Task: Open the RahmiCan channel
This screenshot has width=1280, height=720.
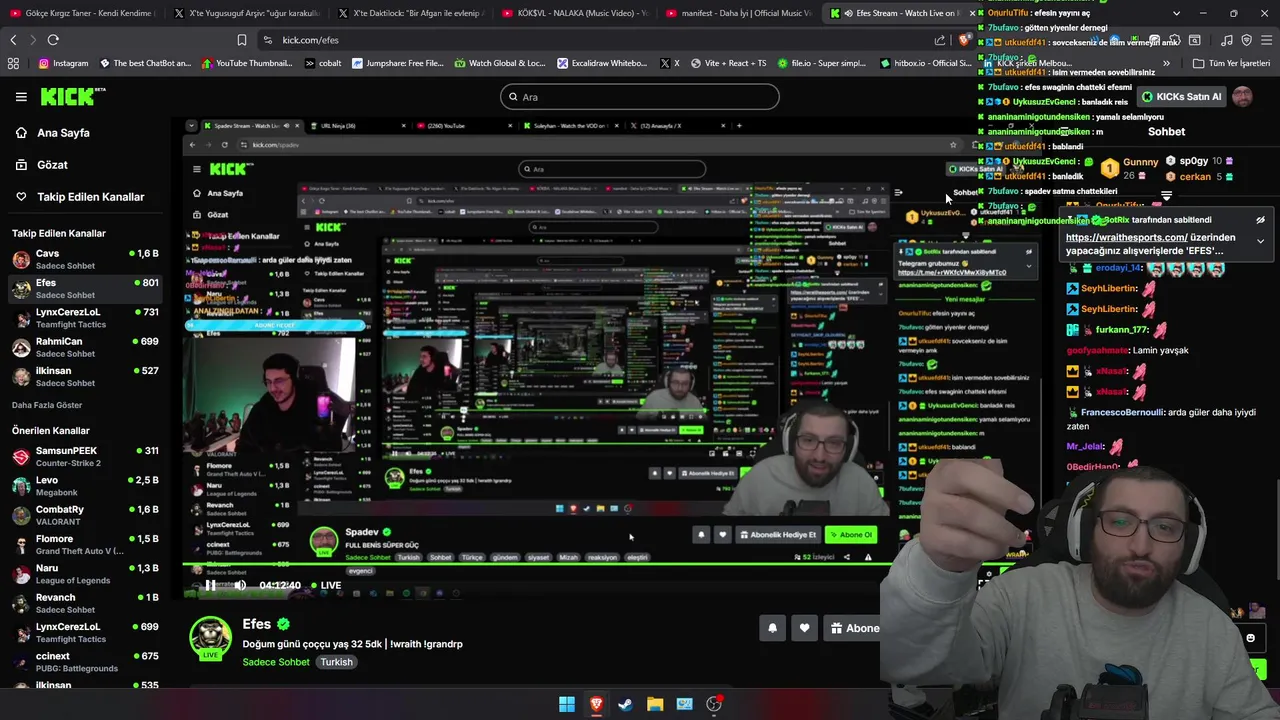Action: 85,347
